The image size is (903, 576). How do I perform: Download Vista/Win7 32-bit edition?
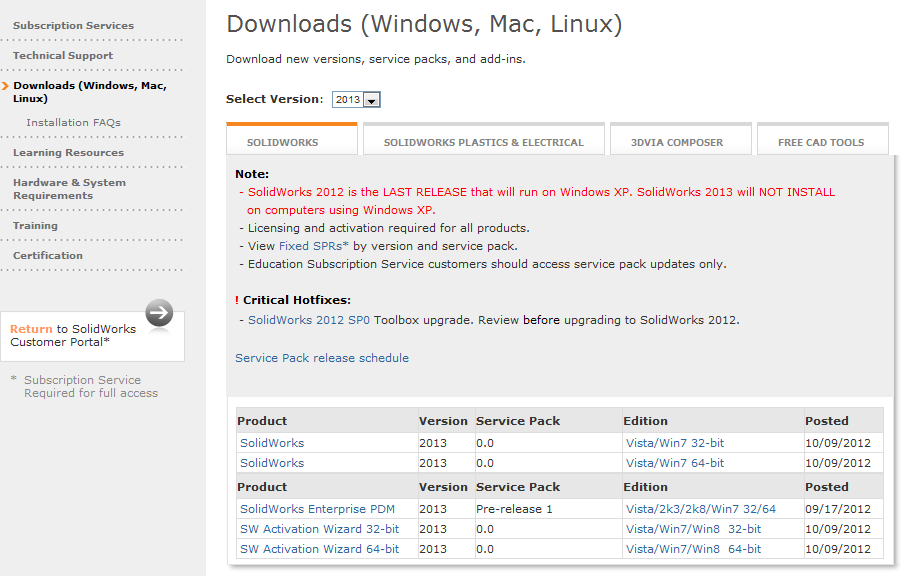[x=675, y=443]
